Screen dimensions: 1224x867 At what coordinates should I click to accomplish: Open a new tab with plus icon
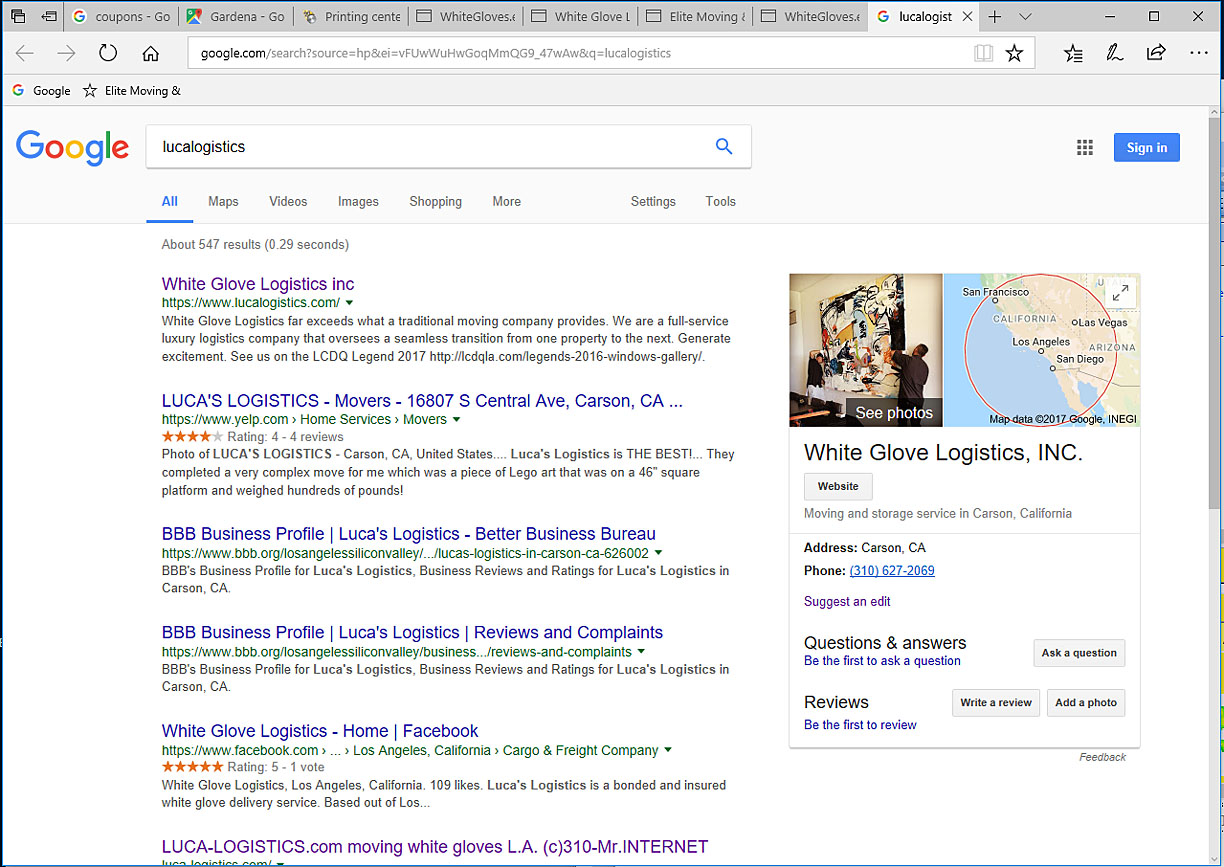(x=994, y=17)
